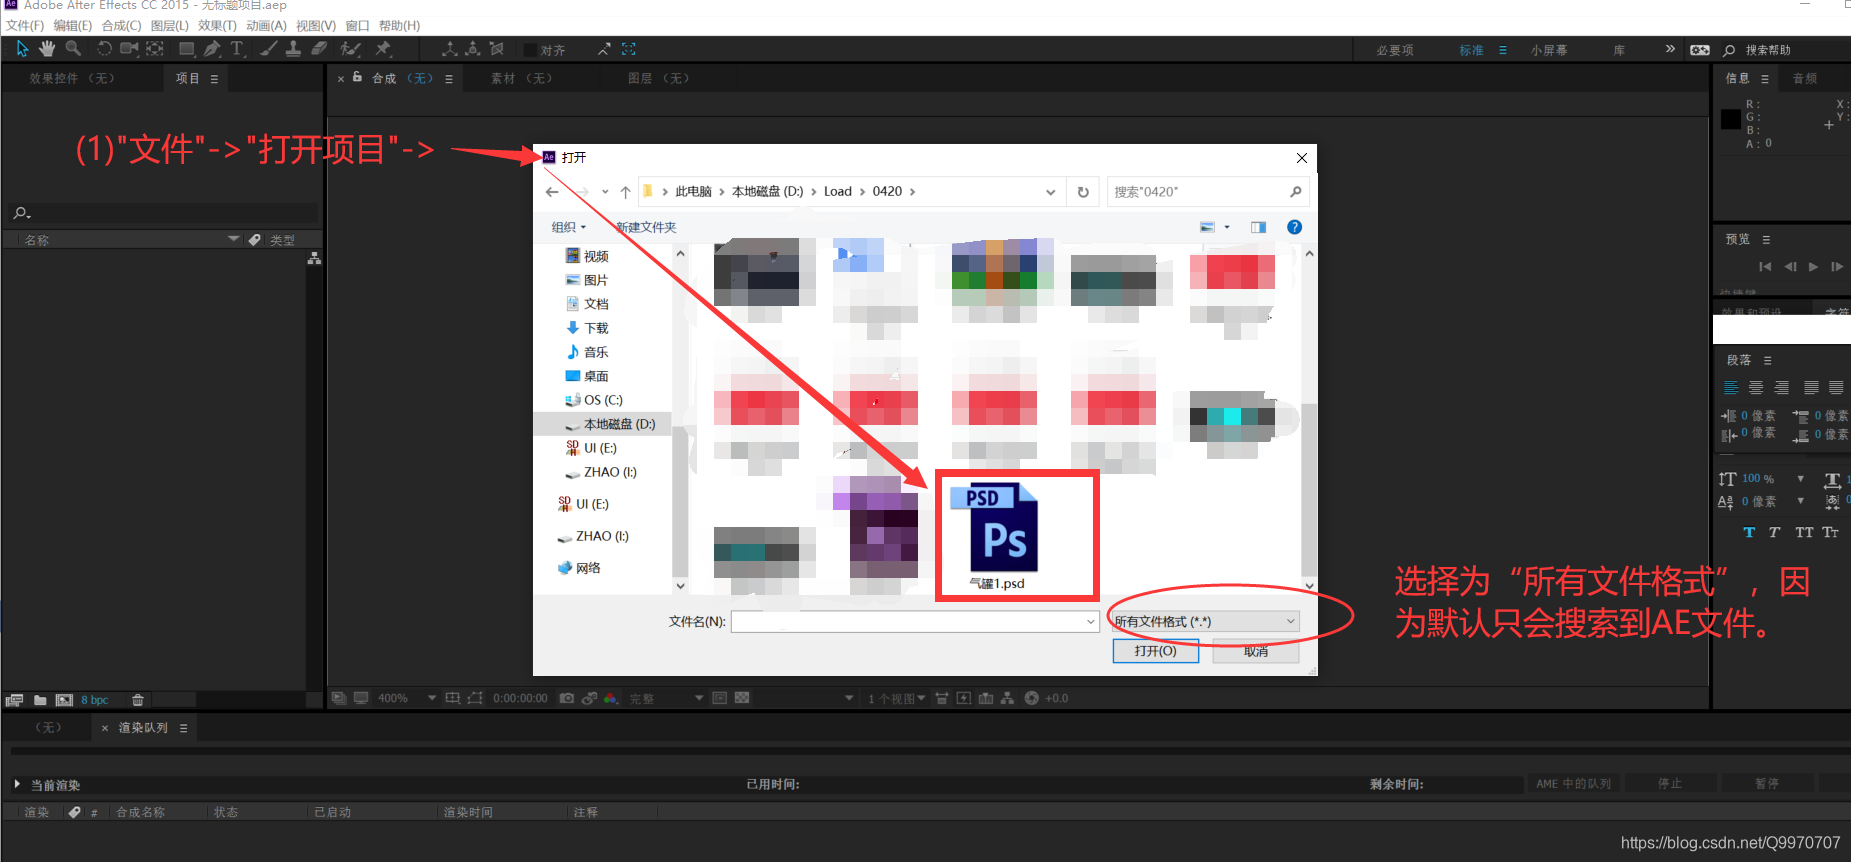Switch to the 渲染队列 tab

pos(143,728)
